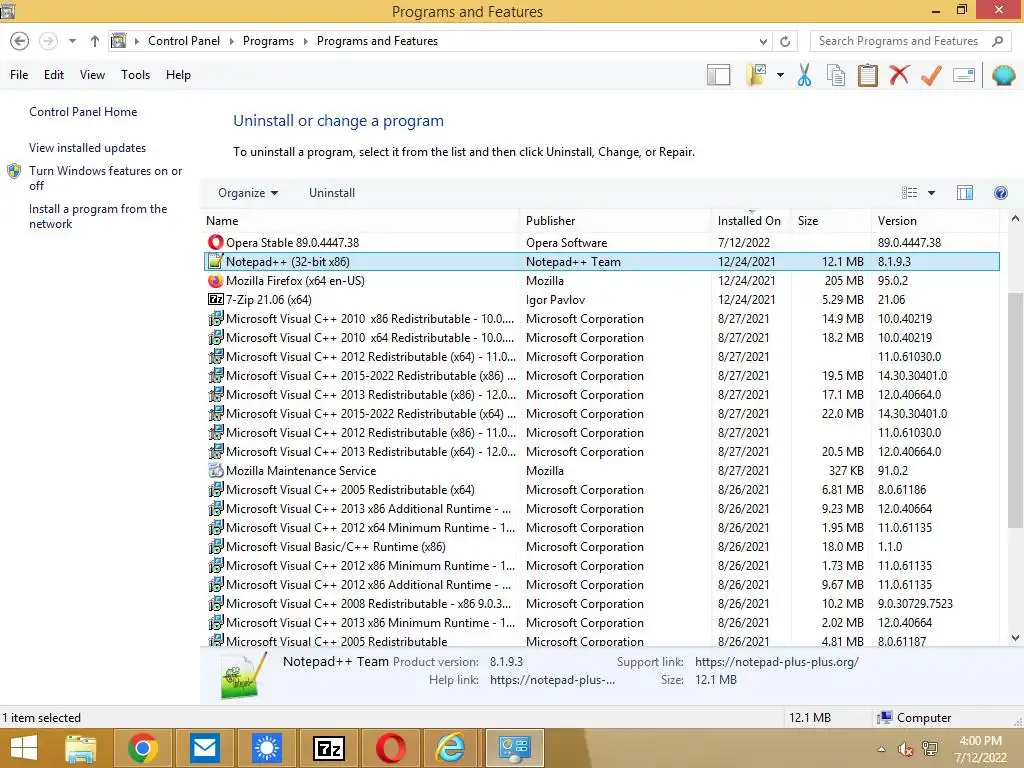Image resolution: width=1024 pixels, height=768 pixels.
Task: Open the Tools menu
Action: [135, 74]
